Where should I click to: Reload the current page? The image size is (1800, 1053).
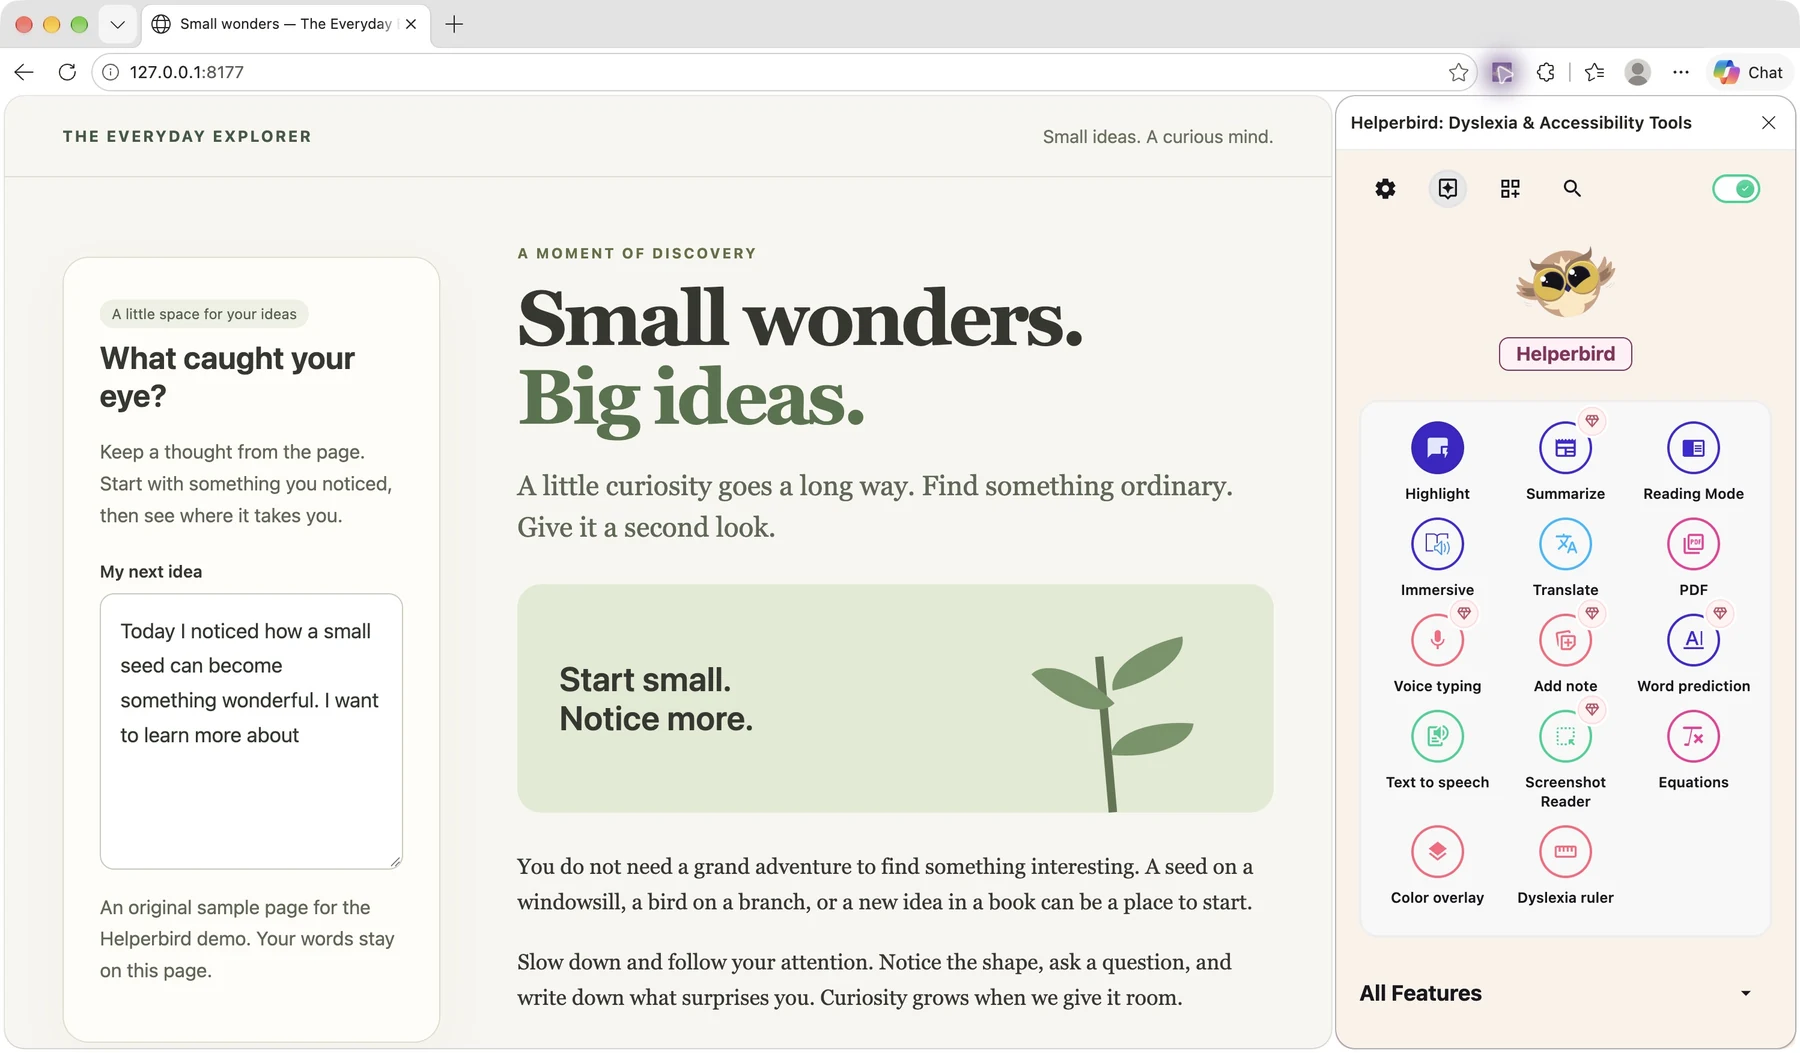tap(67, 72)
